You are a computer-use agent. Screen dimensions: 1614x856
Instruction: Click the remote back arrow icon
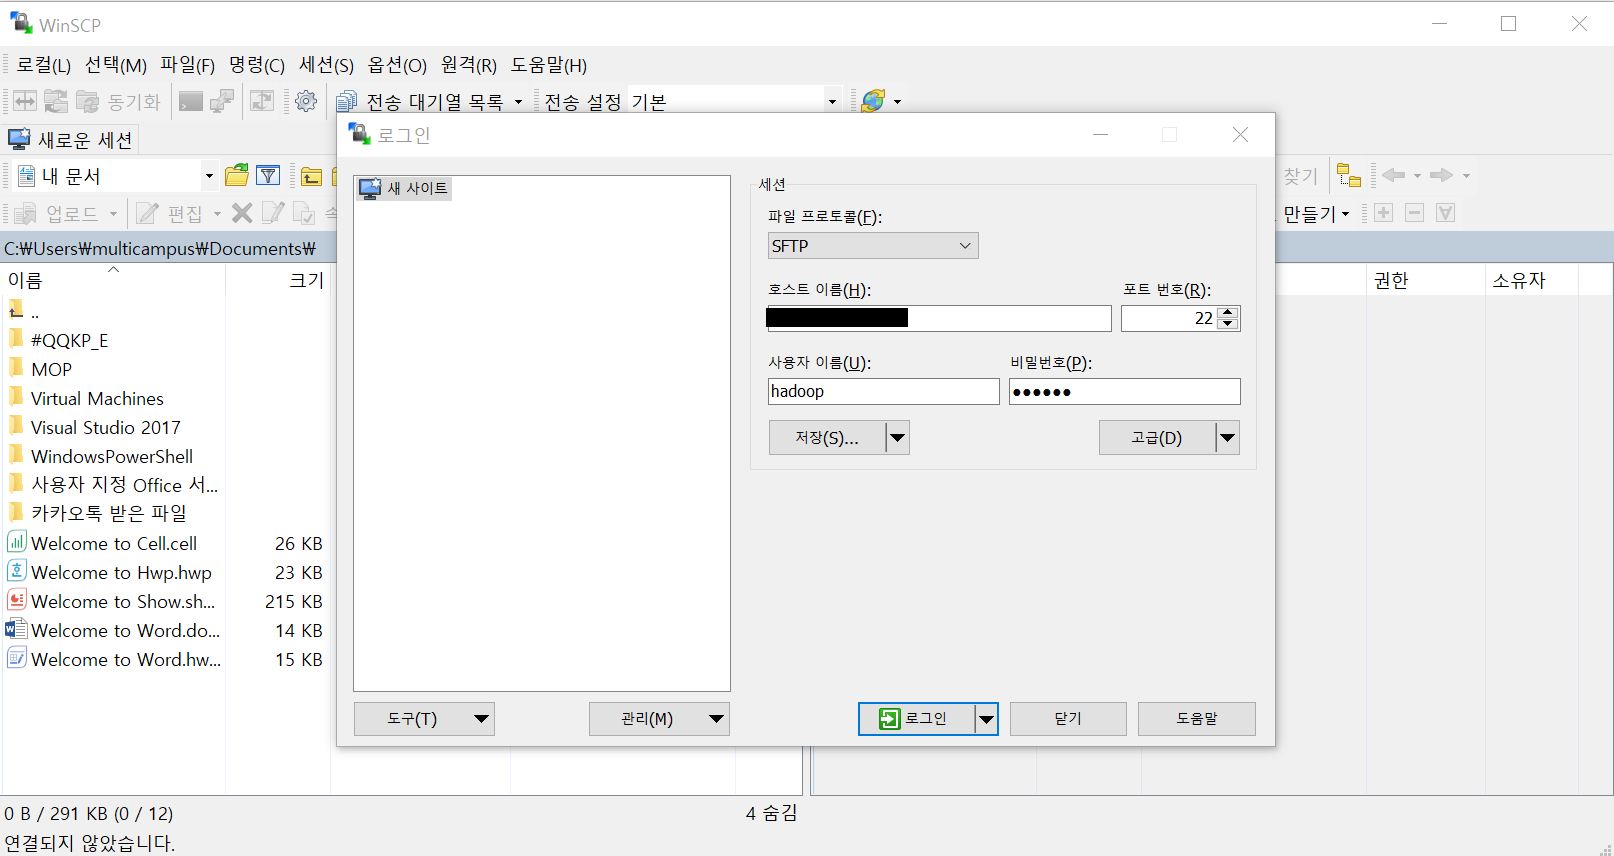coord(1393,175)
